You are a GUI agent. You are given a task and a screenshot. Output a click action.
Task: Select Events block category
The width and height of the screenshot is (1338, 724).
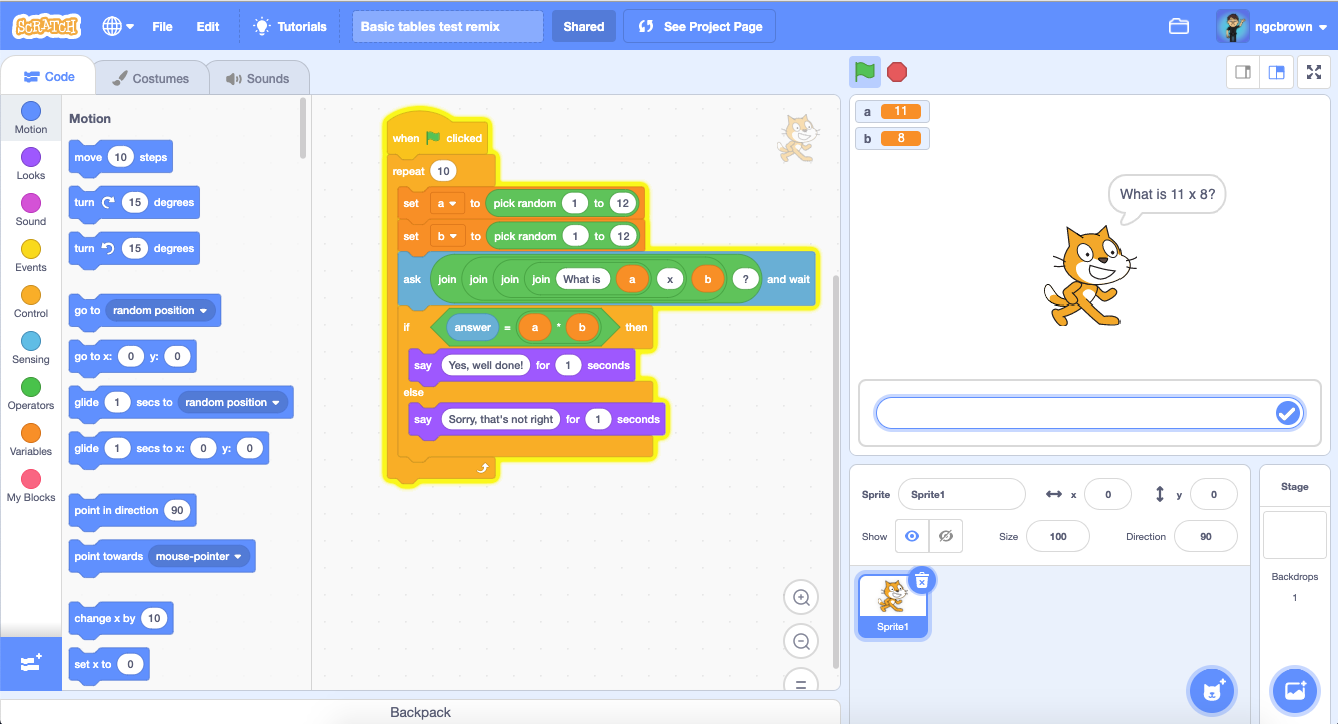[x=31, y=256]
